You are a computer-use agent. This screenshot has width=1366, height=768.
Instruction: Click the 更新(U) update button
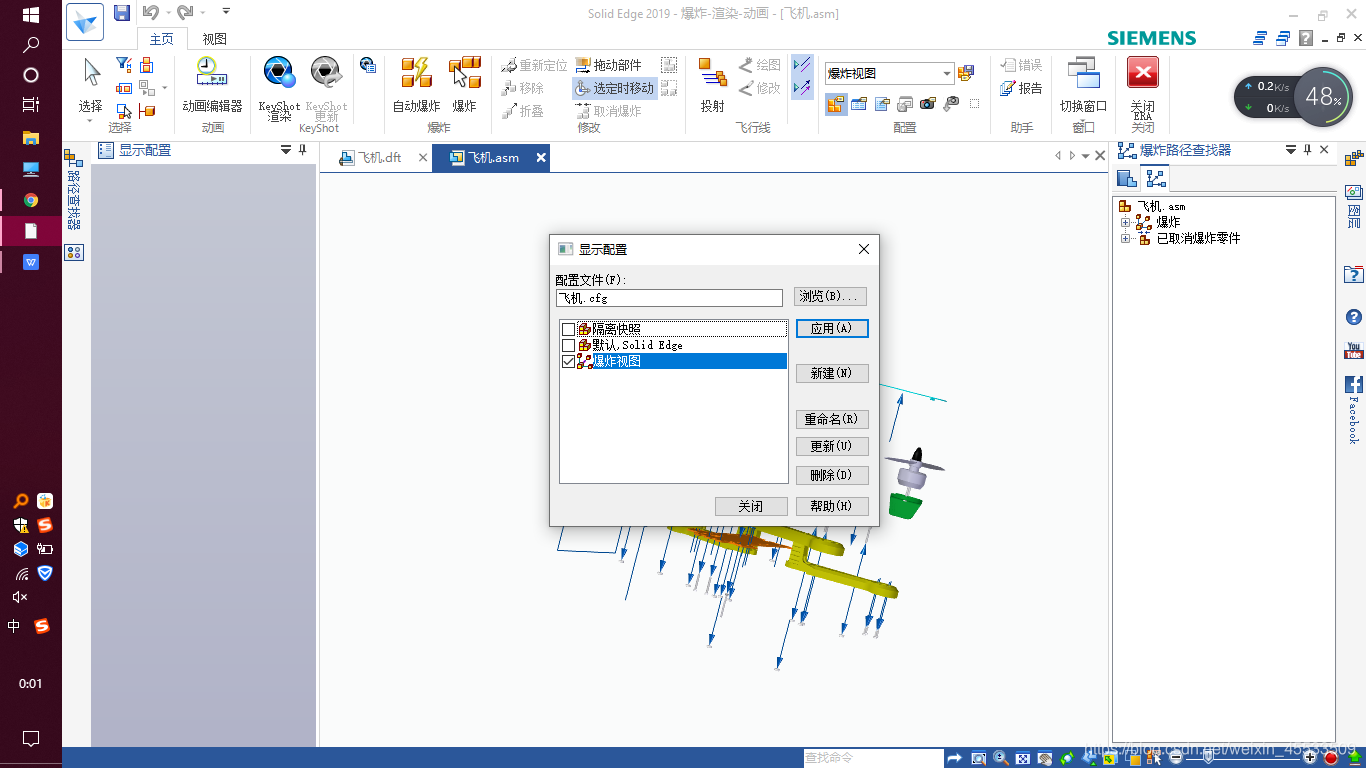pyautogui.click(x=832, y=446)
